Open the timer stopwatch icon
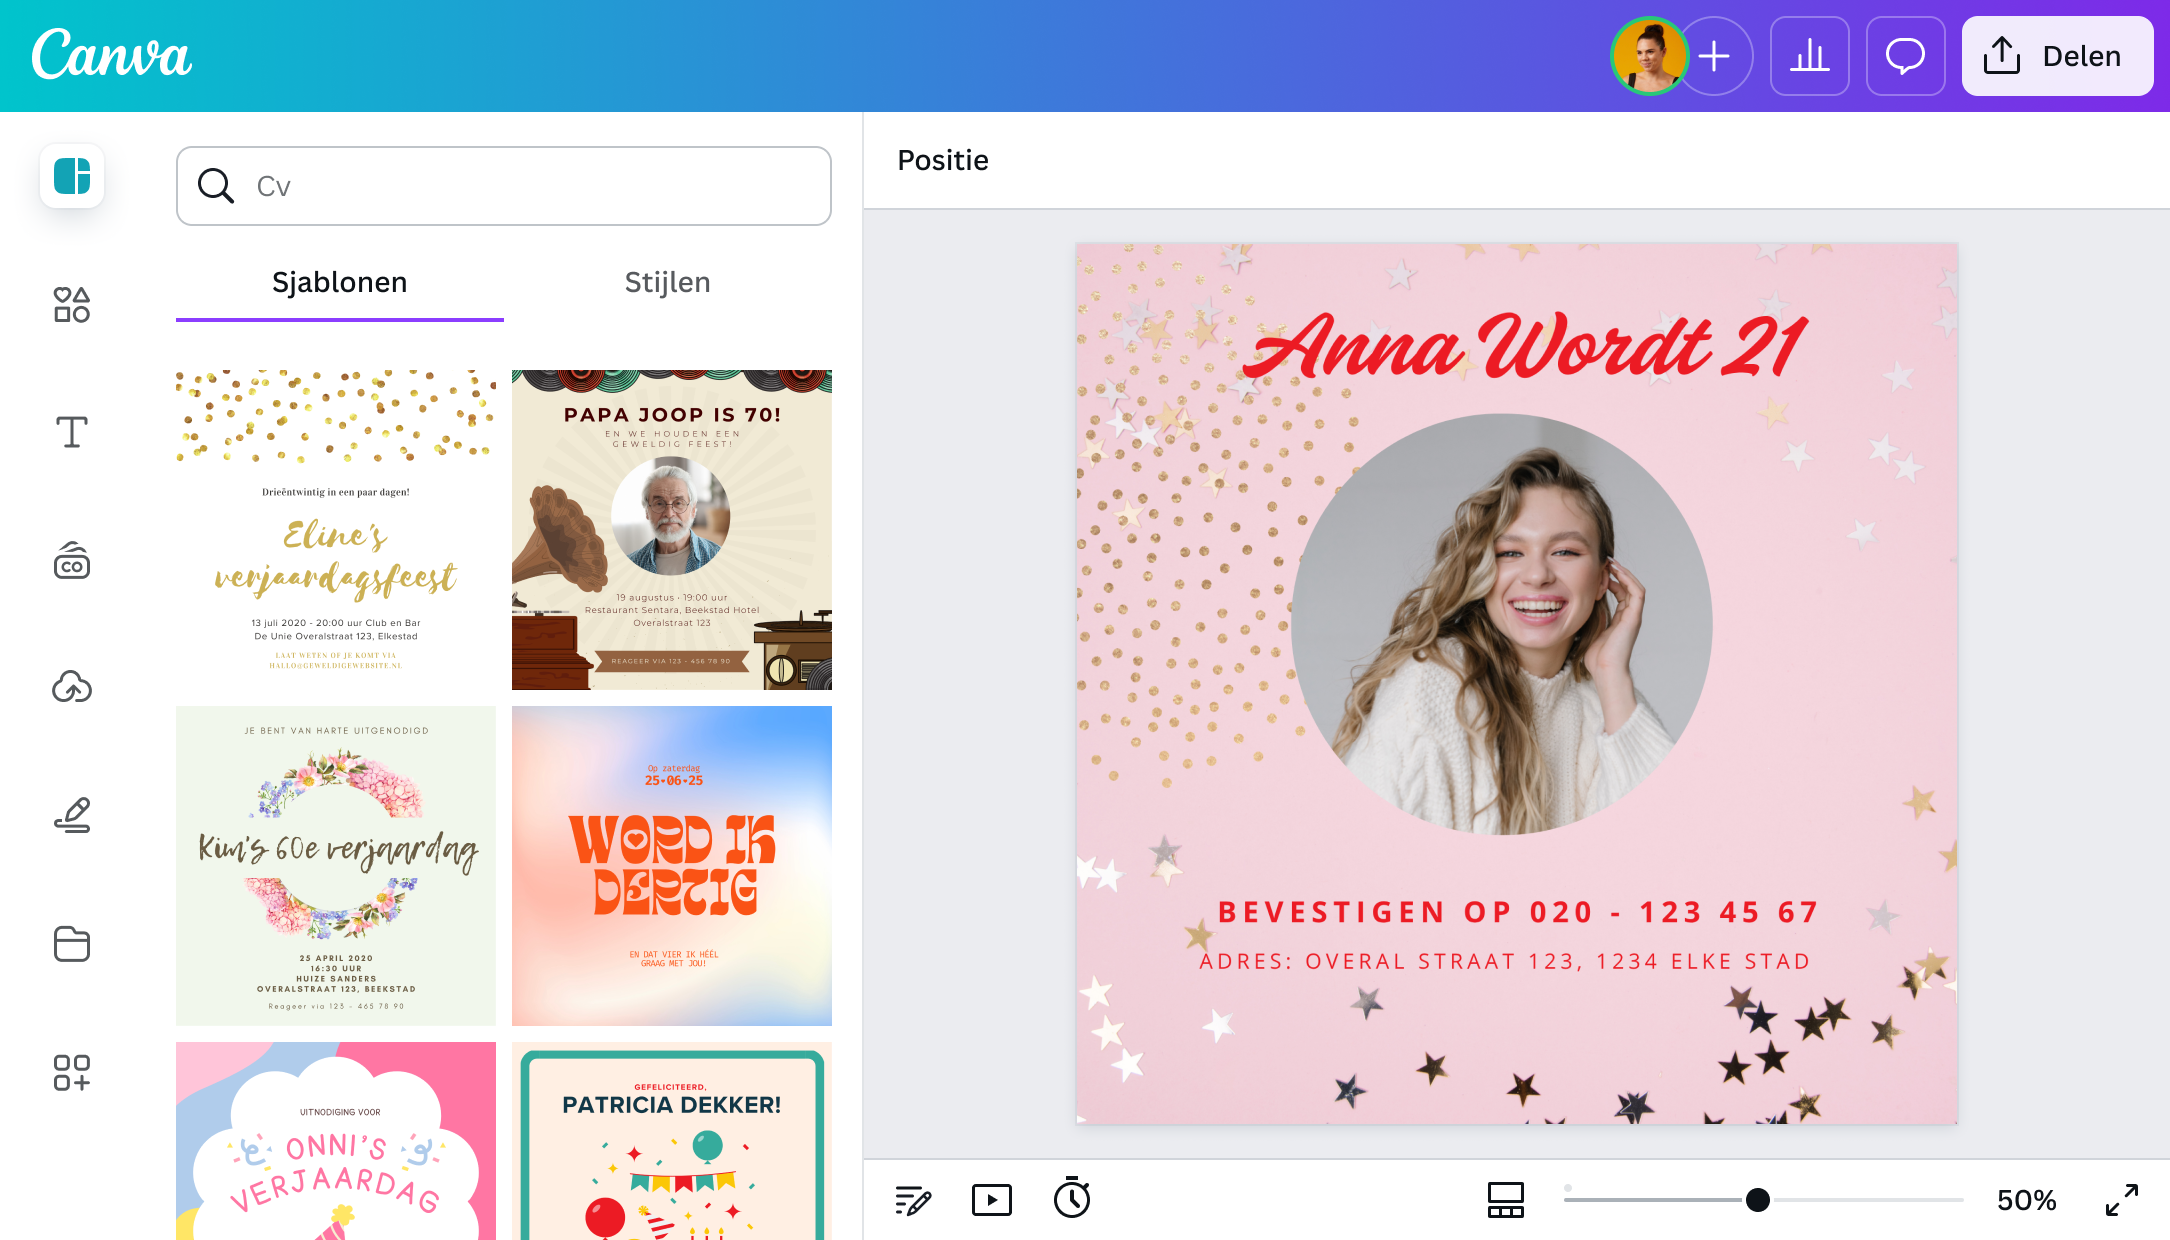Viewport: 2170px width, 1240px height. (x=1072, y=1198)
